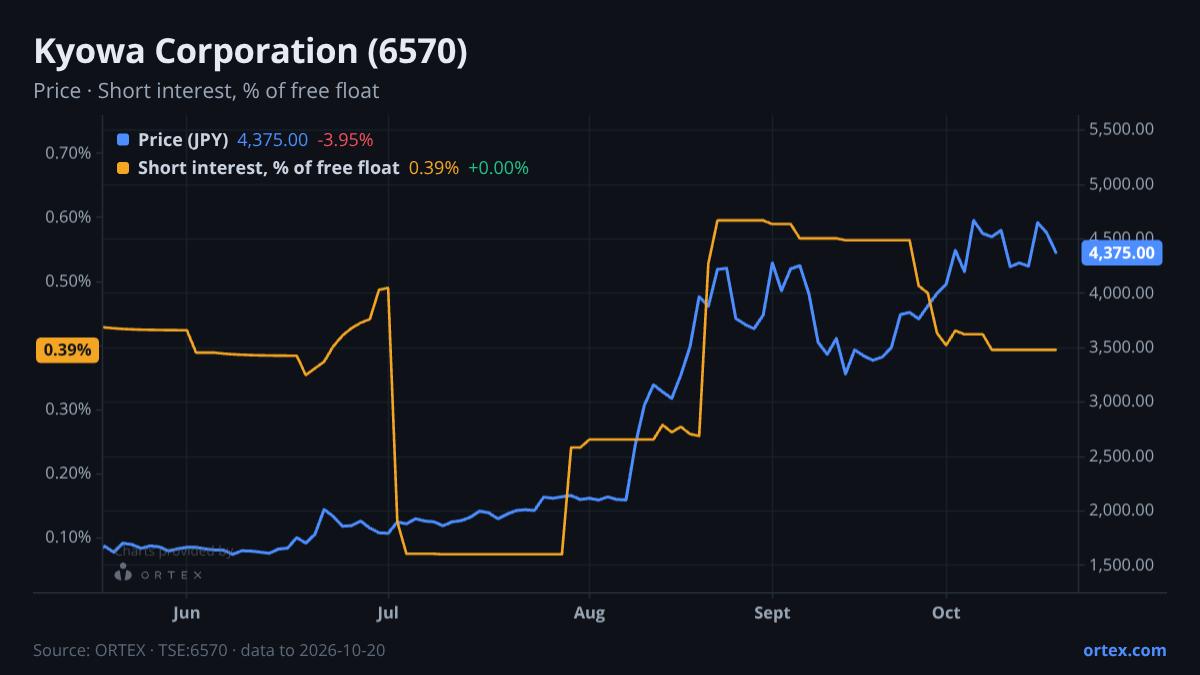Click the +0.00% short interest change value

coord(498,168)
